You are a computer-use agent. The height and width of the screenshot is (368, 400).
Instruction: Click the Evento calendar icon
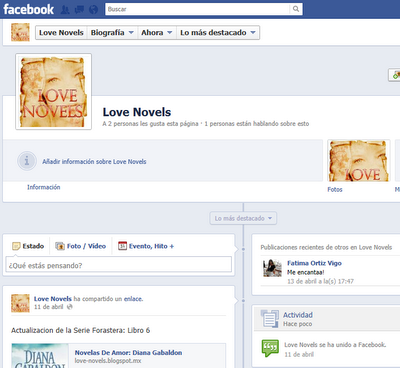click(122, 246)
